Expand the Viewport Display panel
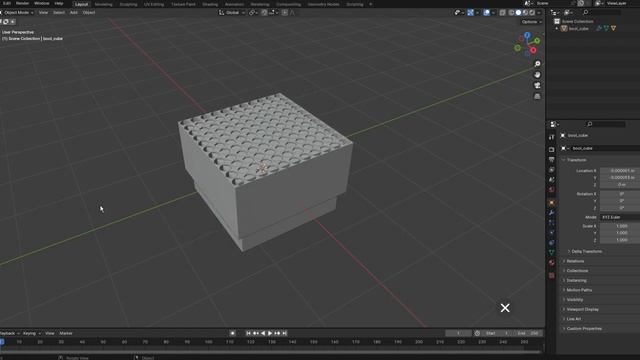The image size is (640, 360). [581, 309]
